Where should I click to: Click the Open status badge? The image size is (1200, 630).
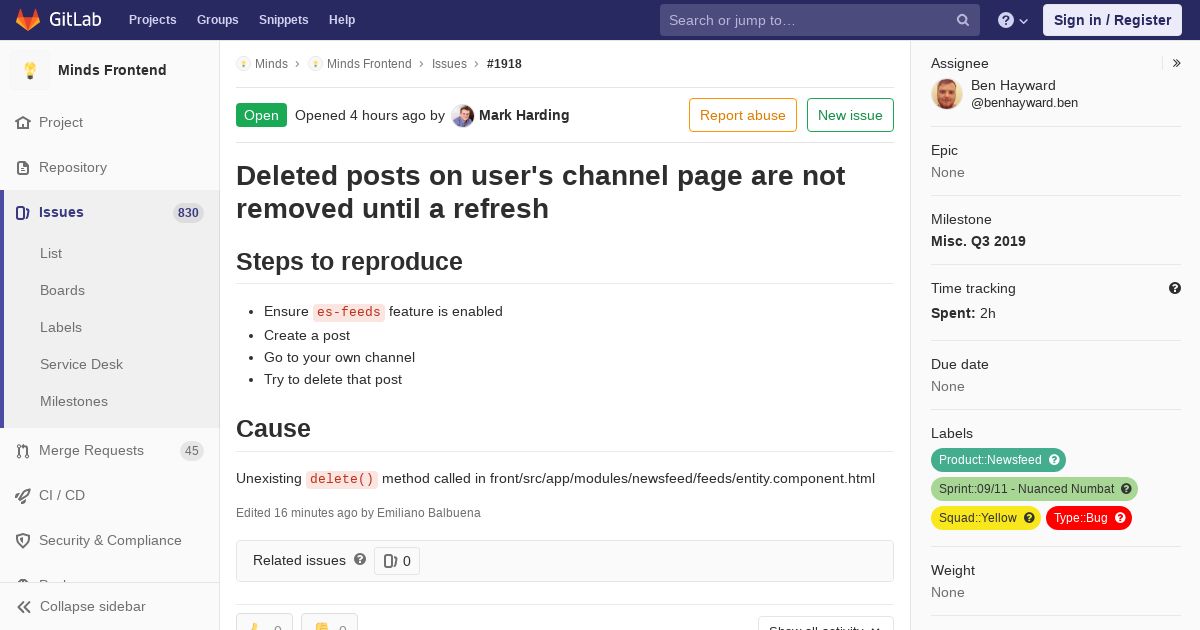tap(261, 115)
